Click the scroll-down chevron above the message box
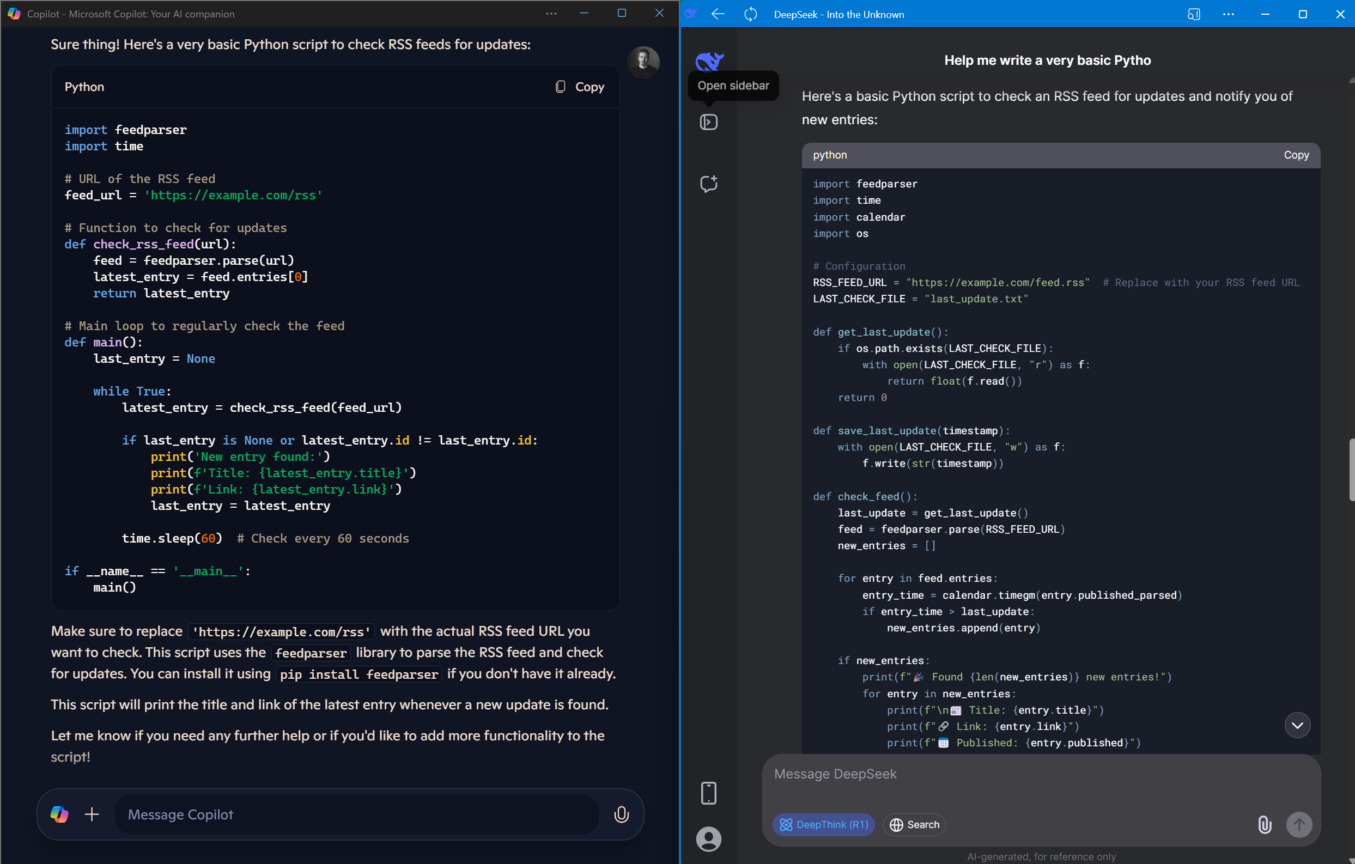Viewport: 1355px width, 864px height. [x=1297, y=724]
